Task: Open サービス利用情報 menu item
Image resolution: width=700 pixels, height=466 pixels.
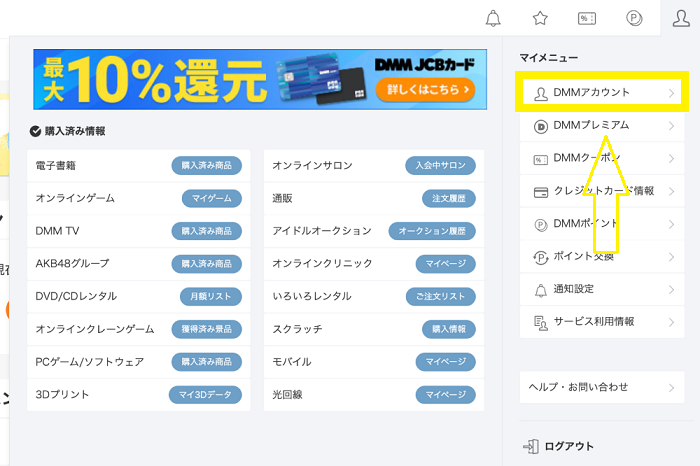Action: coord(602,322)
